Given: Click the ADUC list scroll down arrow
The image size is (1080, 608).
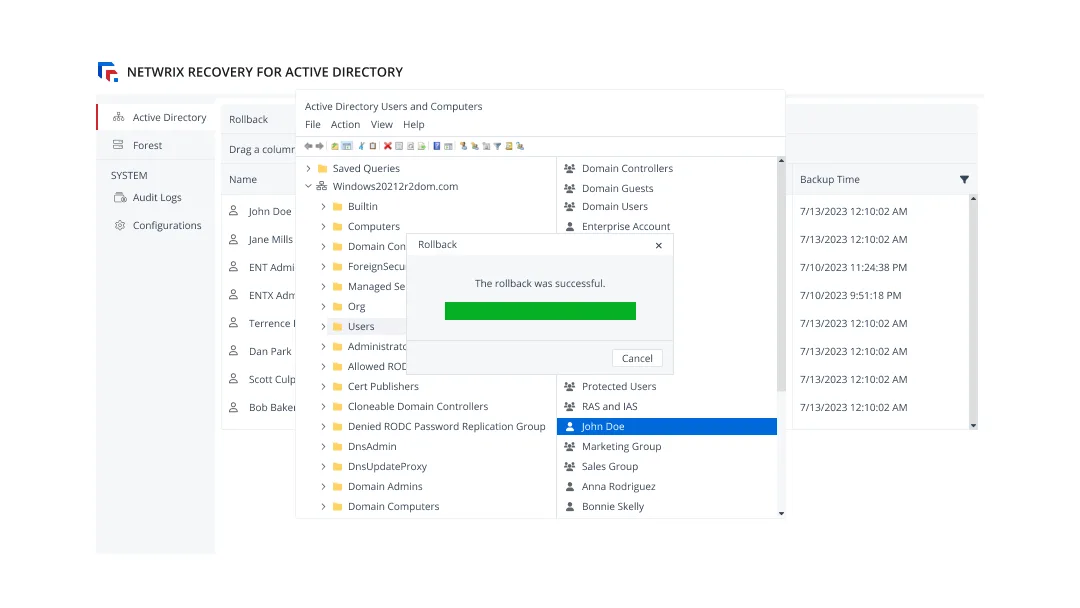Looking at the screenshot, I should coord(781,513).
